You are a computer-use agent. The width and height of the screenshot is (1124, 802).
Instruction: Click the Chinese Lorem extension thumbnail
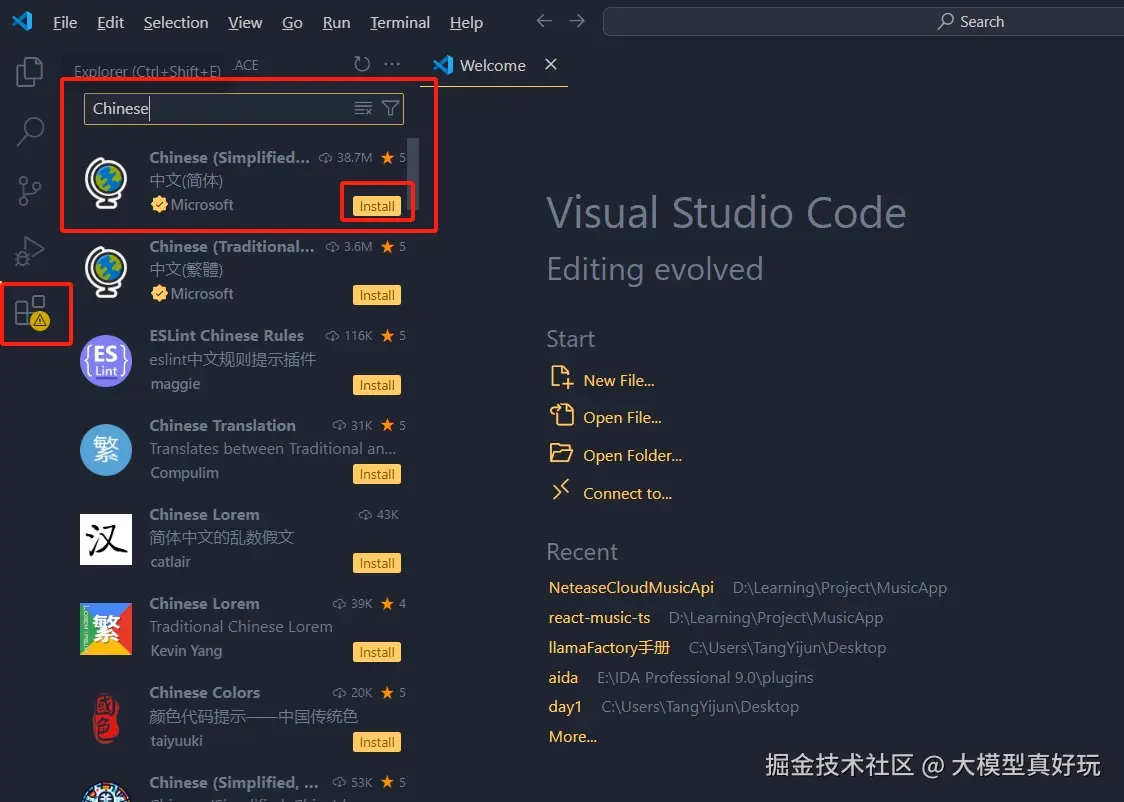[105, 539]
